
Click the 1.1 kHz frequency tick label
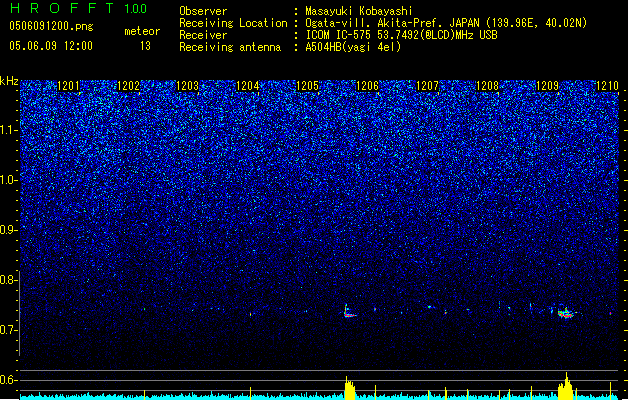pyautogui.click(x=9, y=130)
